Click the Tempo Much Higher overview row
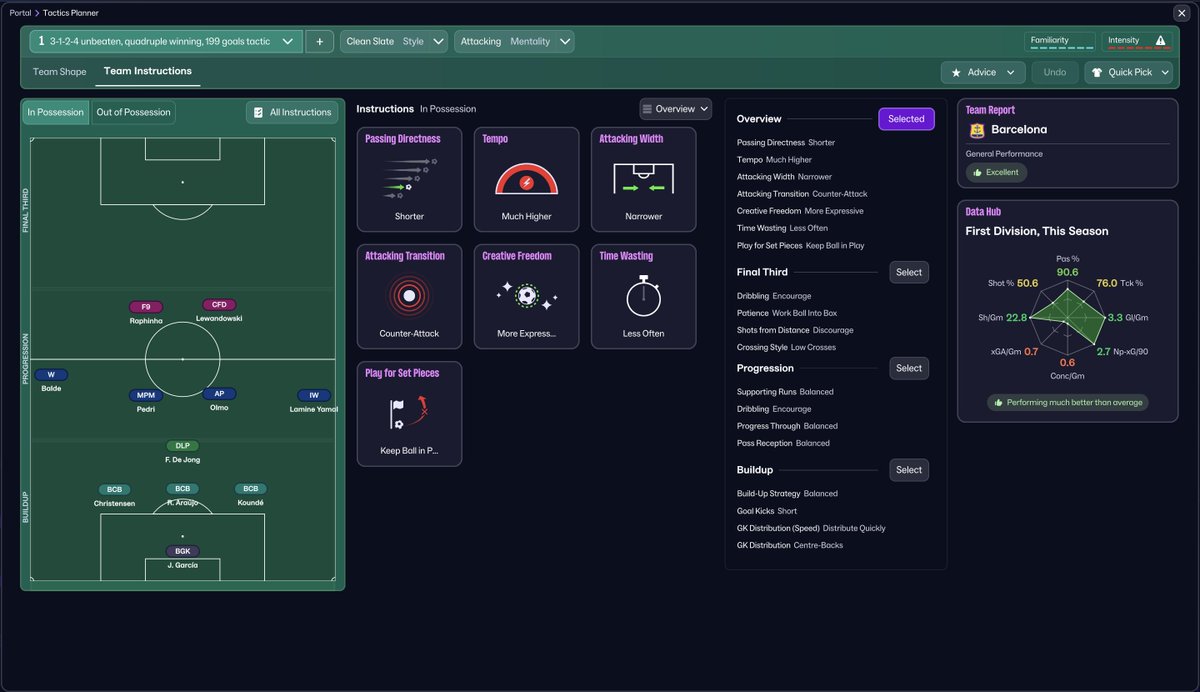This screenshot has height=692, width=1200. point(774,160)
